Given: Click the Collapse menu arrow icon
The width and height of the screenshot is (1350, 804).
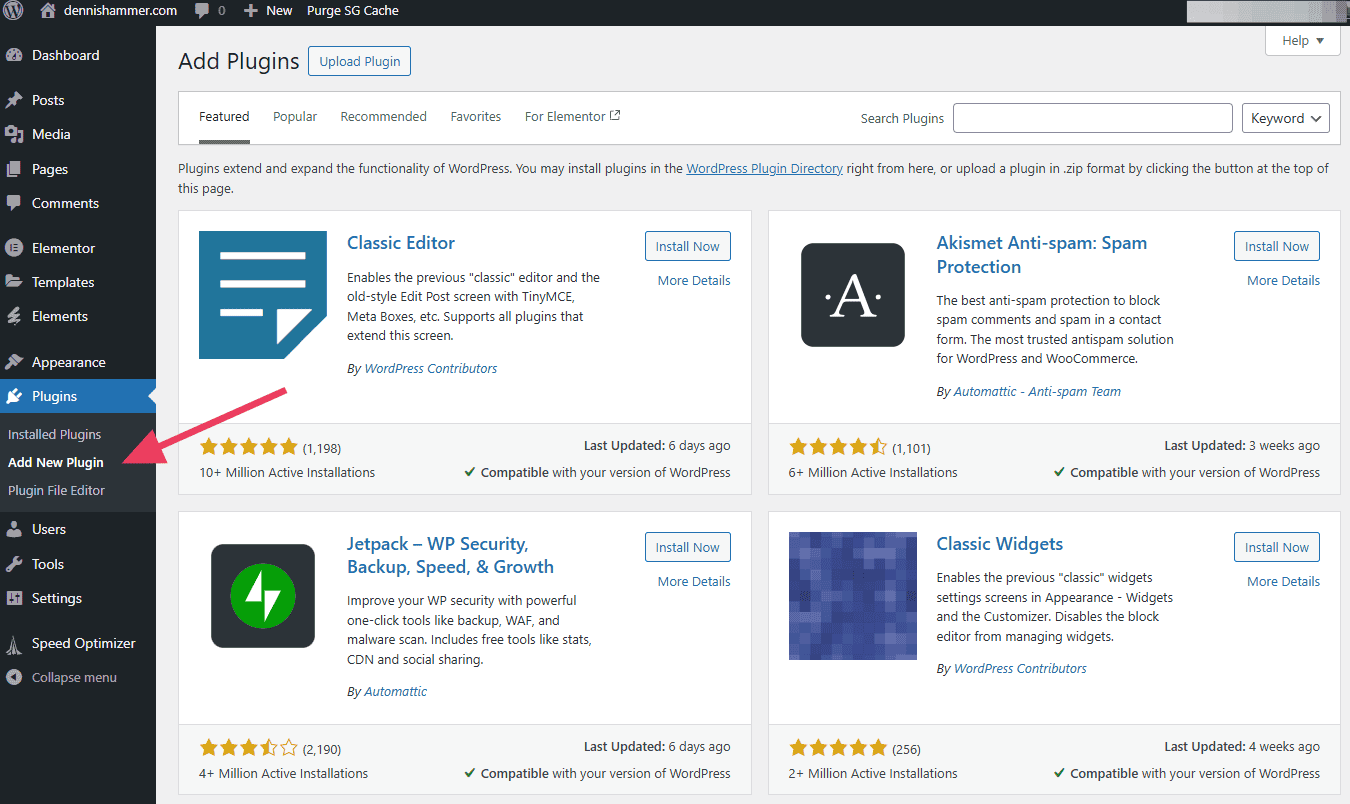Looking at the screenshot, I should pos(14,677).
